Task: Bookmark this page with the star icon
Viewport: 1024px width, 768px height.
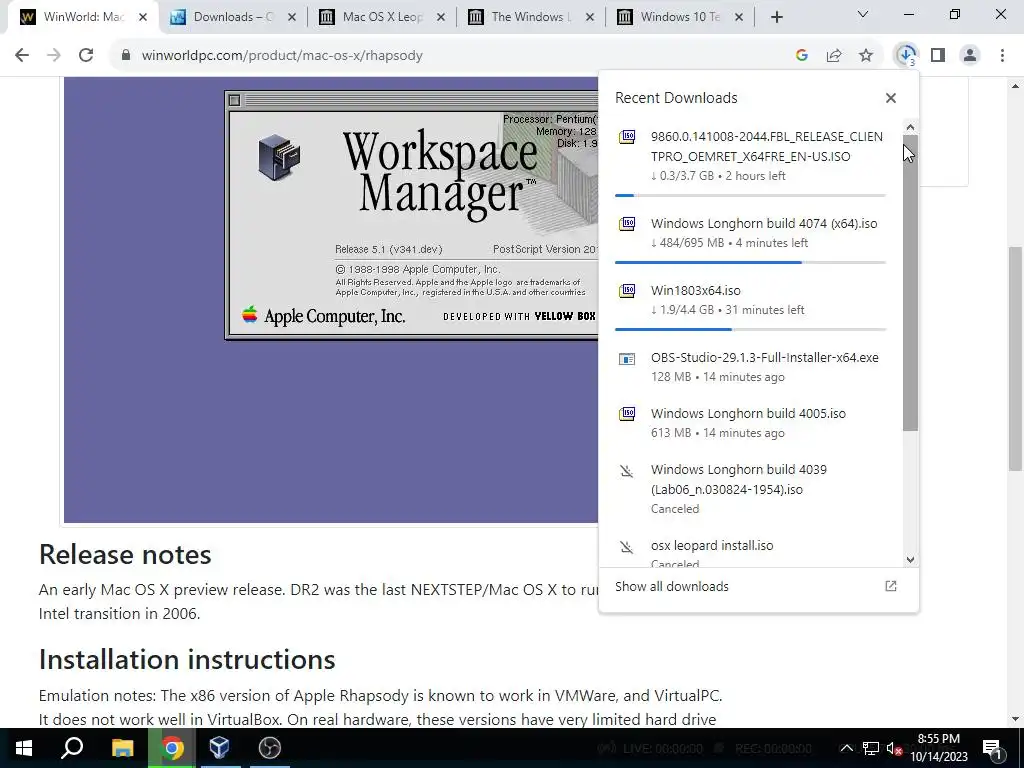Action: (x=866, y=56)
